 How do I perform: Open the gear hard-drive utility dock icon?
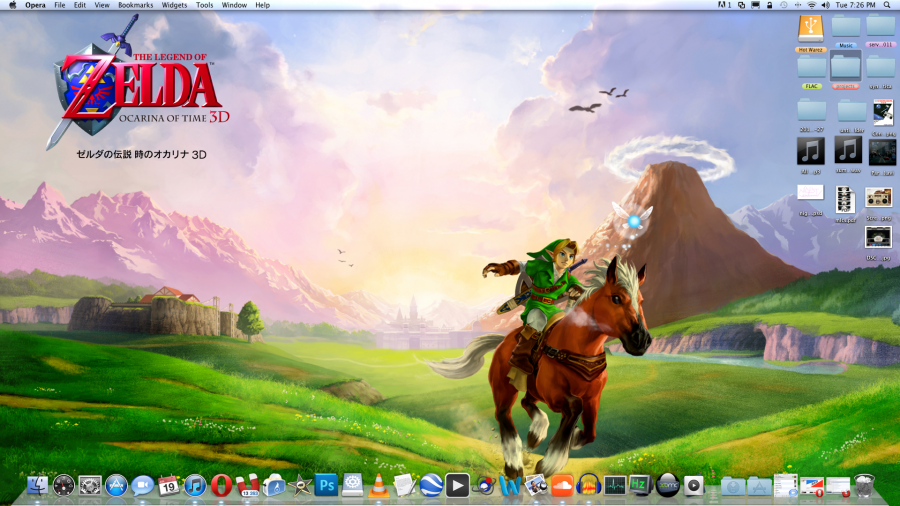(x=352, y=486)
